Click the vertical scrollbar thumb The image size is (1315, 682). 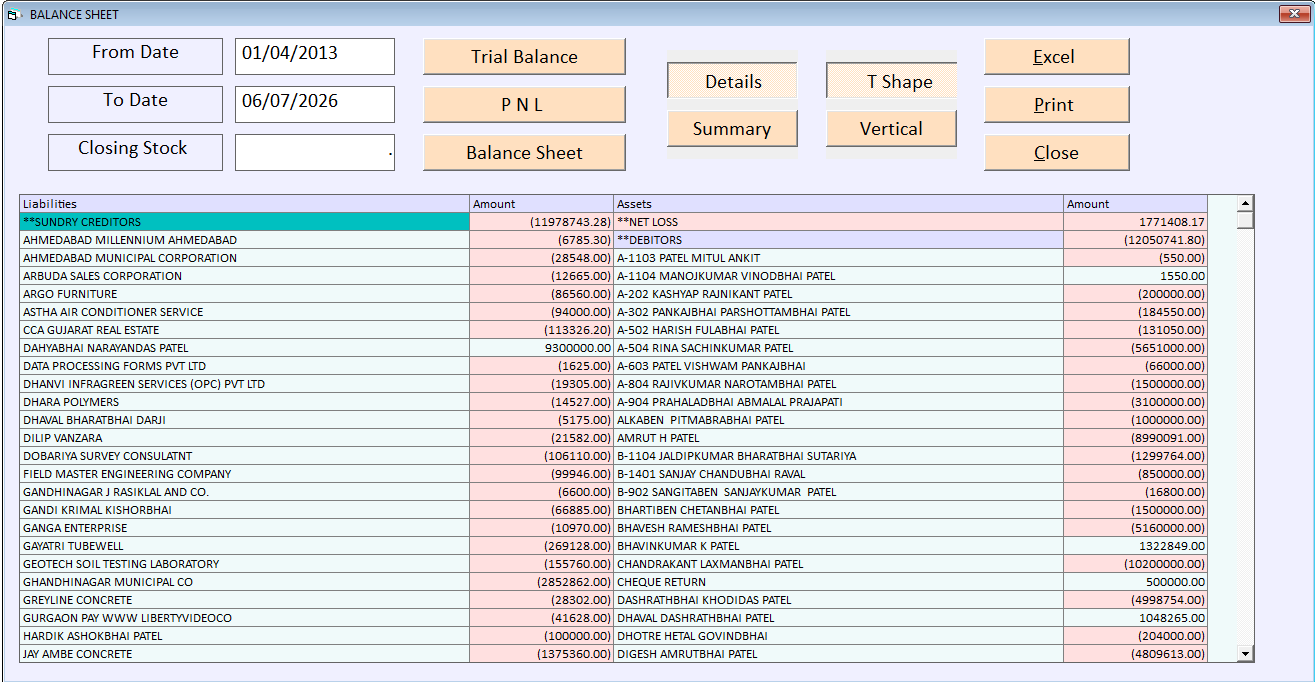(x=1245, y=220)
